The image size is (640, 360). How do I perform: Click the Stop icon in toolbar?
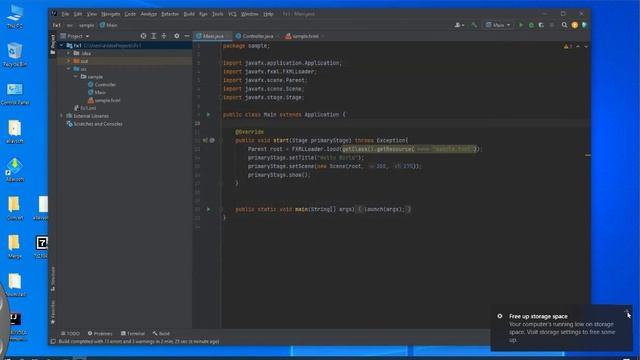point(552,25)
